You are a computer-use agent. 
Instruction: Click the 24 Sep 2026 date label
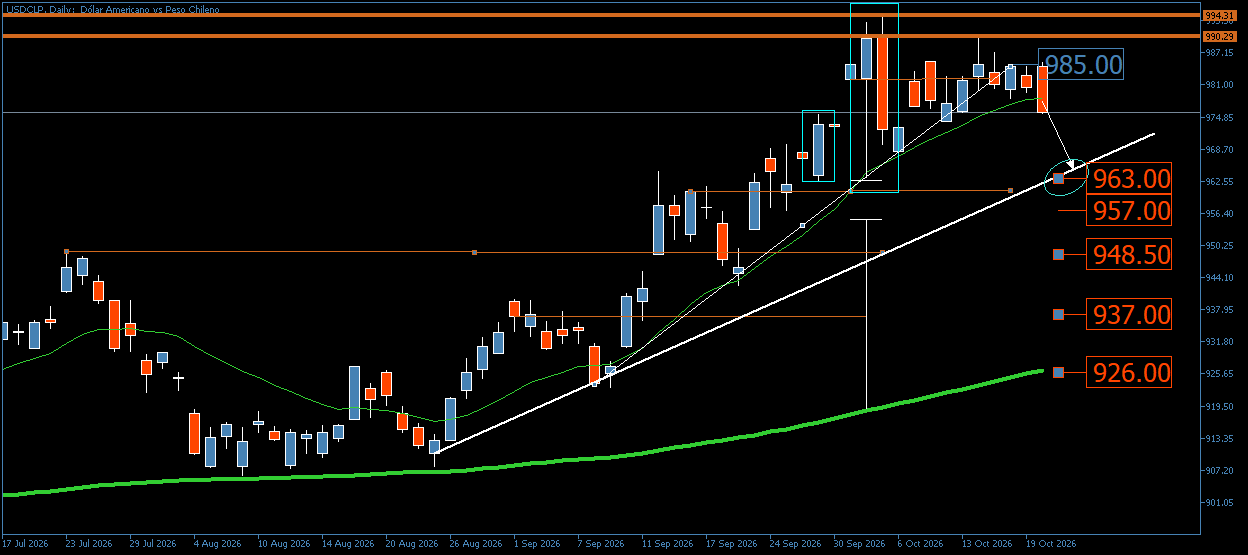click(797, 545)
